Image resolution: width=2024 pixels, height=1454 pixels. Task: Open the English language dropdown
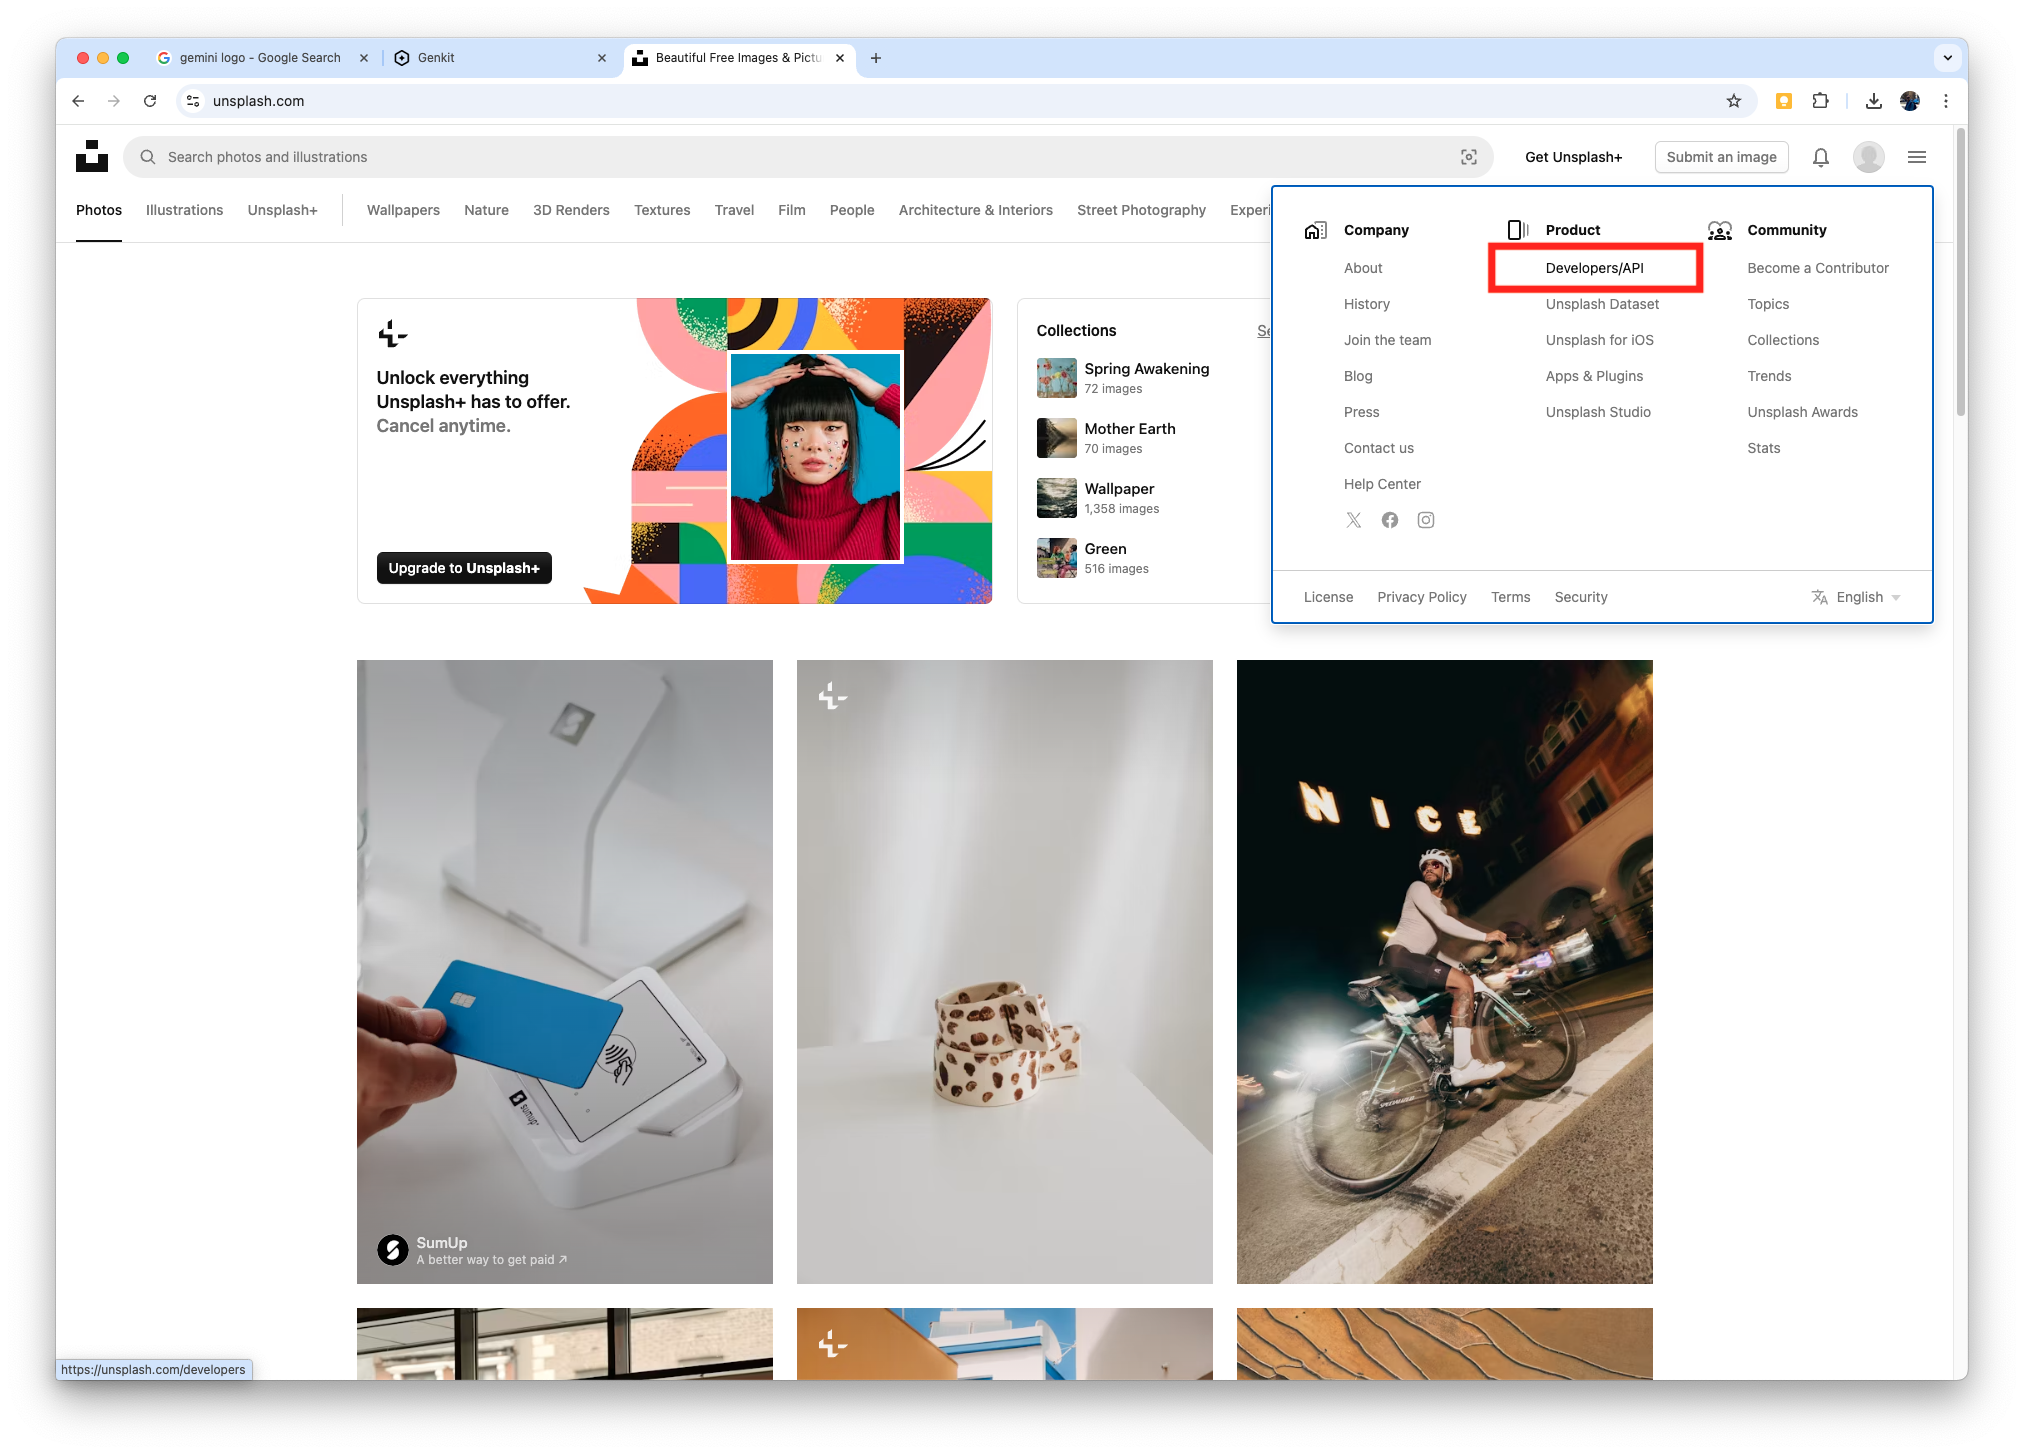pos(1856,597)
